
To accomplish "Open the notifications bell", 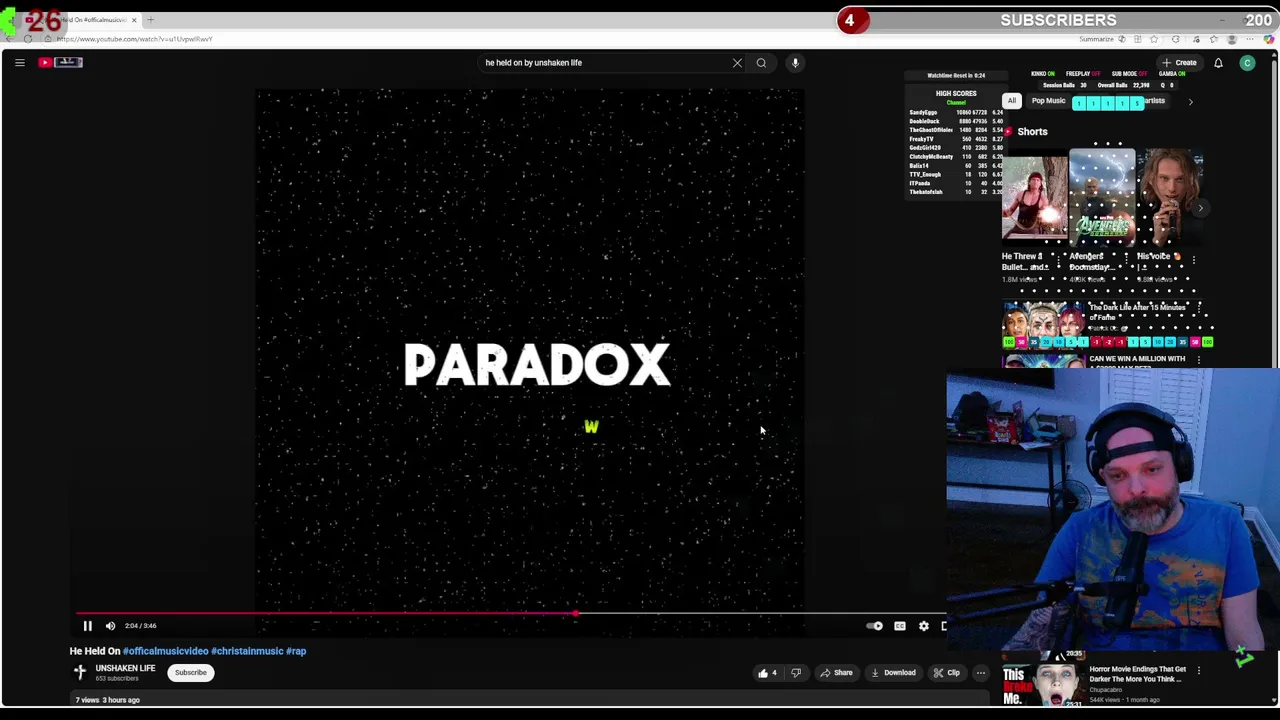I will click(1218, 63).
